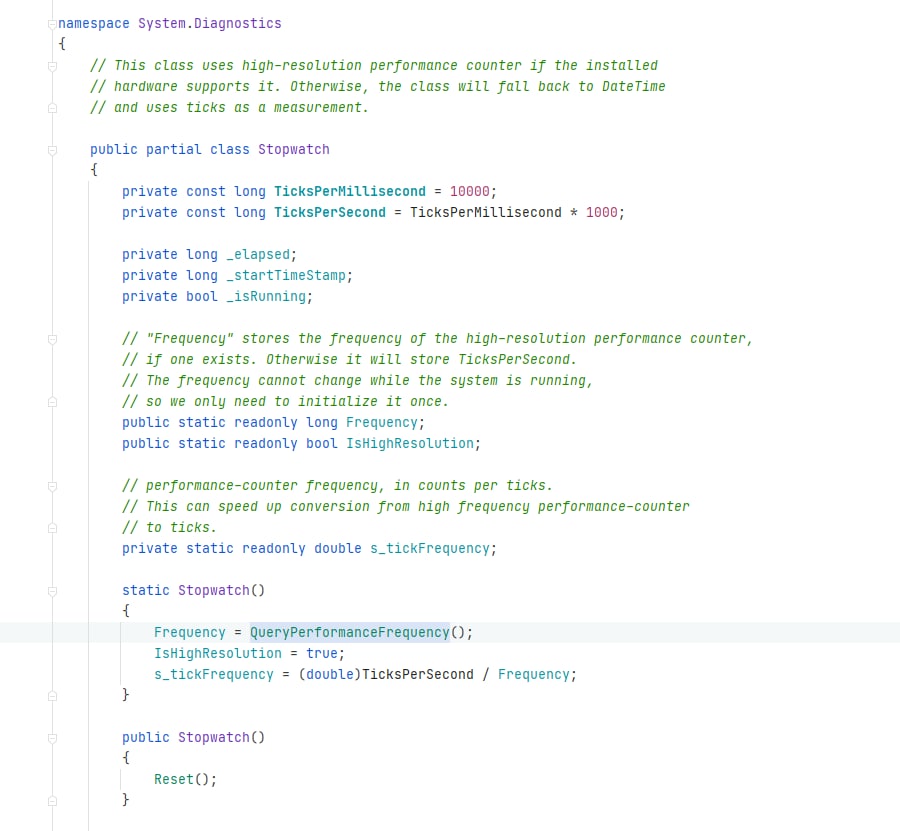Click the Reset() method call
The width and height of the screenshot is (900, 831).
click(183, 779)
